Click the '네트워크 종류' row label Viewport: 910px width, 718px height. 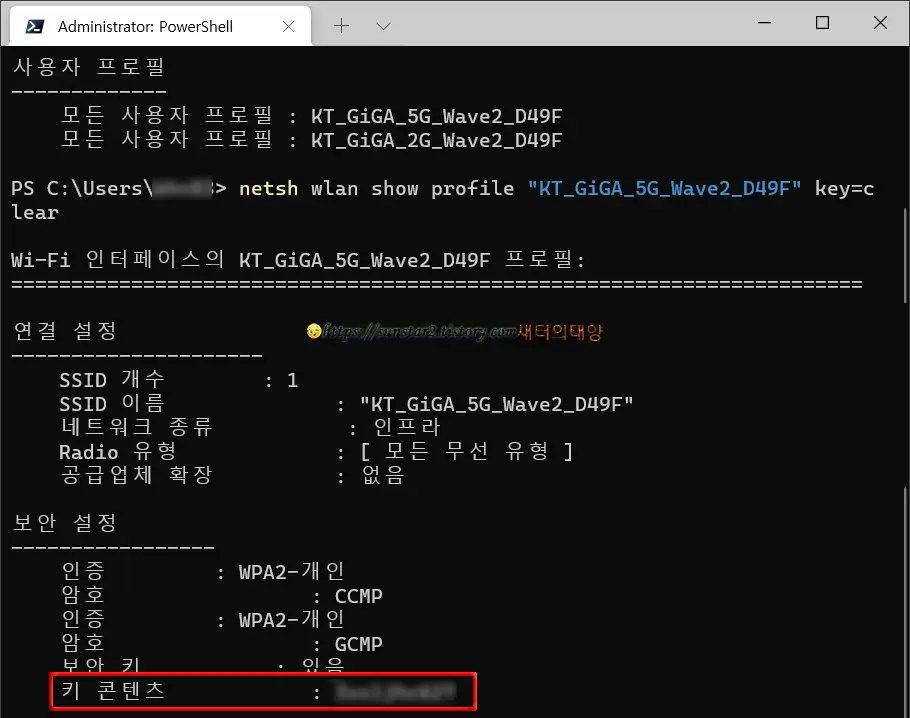click(x=137, y=428)
